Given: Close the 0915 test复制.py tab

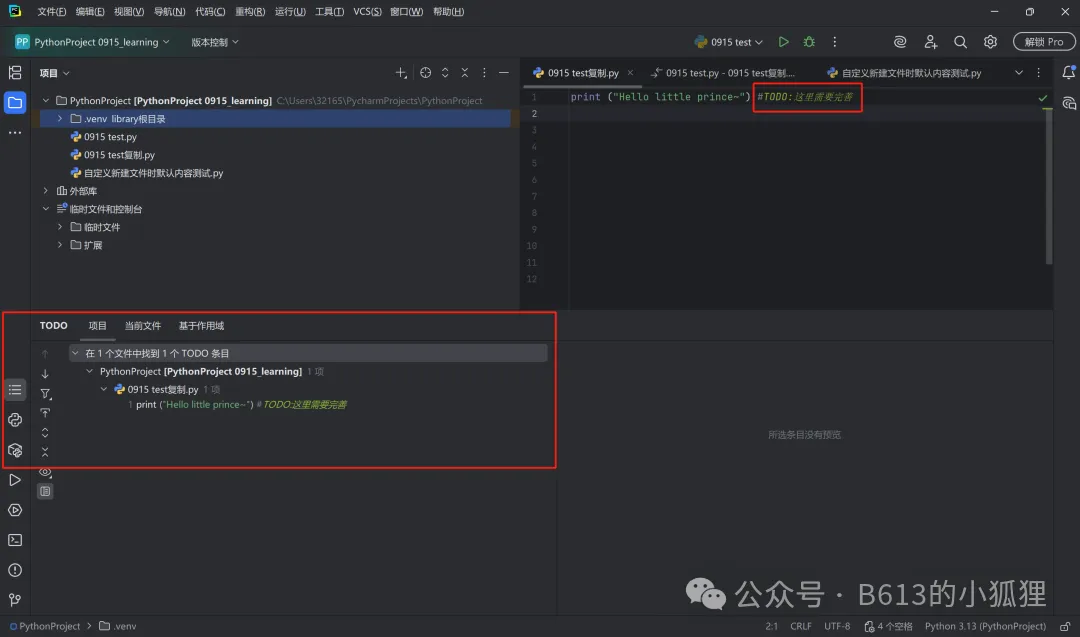Looking at the screenshot, I should tap(630, 72).
